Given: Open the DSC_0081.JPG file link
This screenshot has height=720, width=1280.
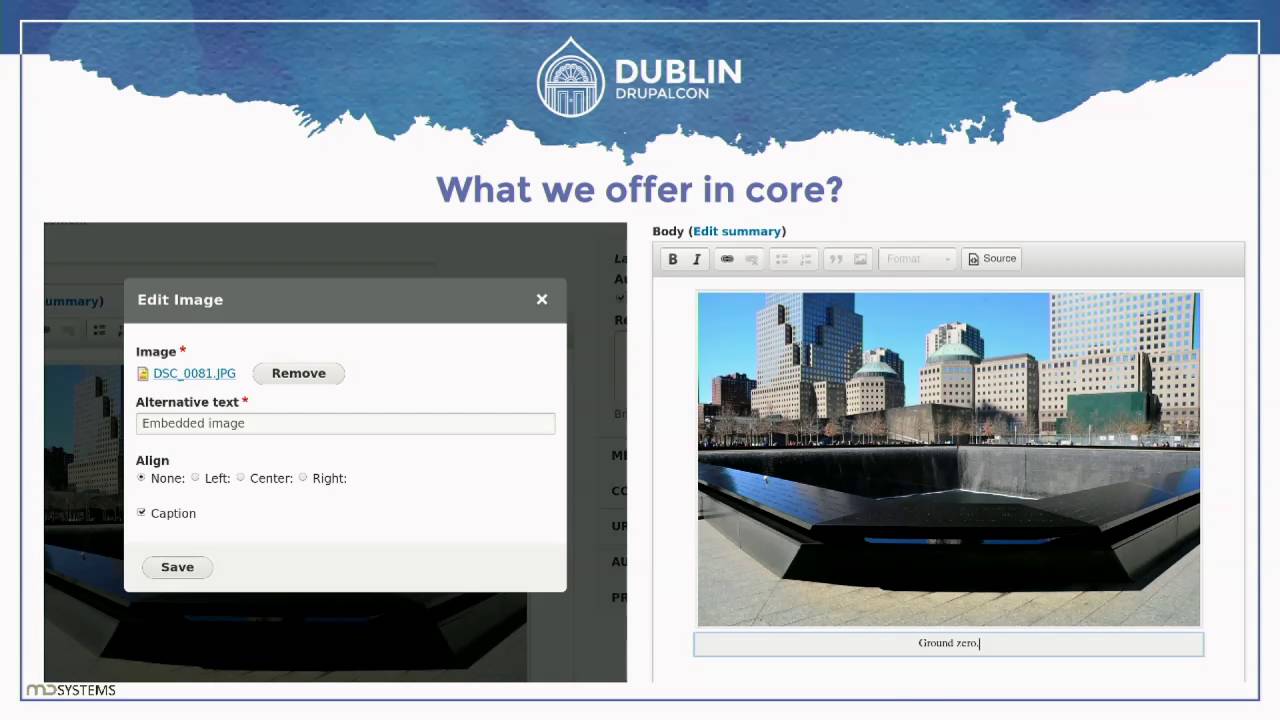Looking at the screenshot, I should click(x=194, y=373).
